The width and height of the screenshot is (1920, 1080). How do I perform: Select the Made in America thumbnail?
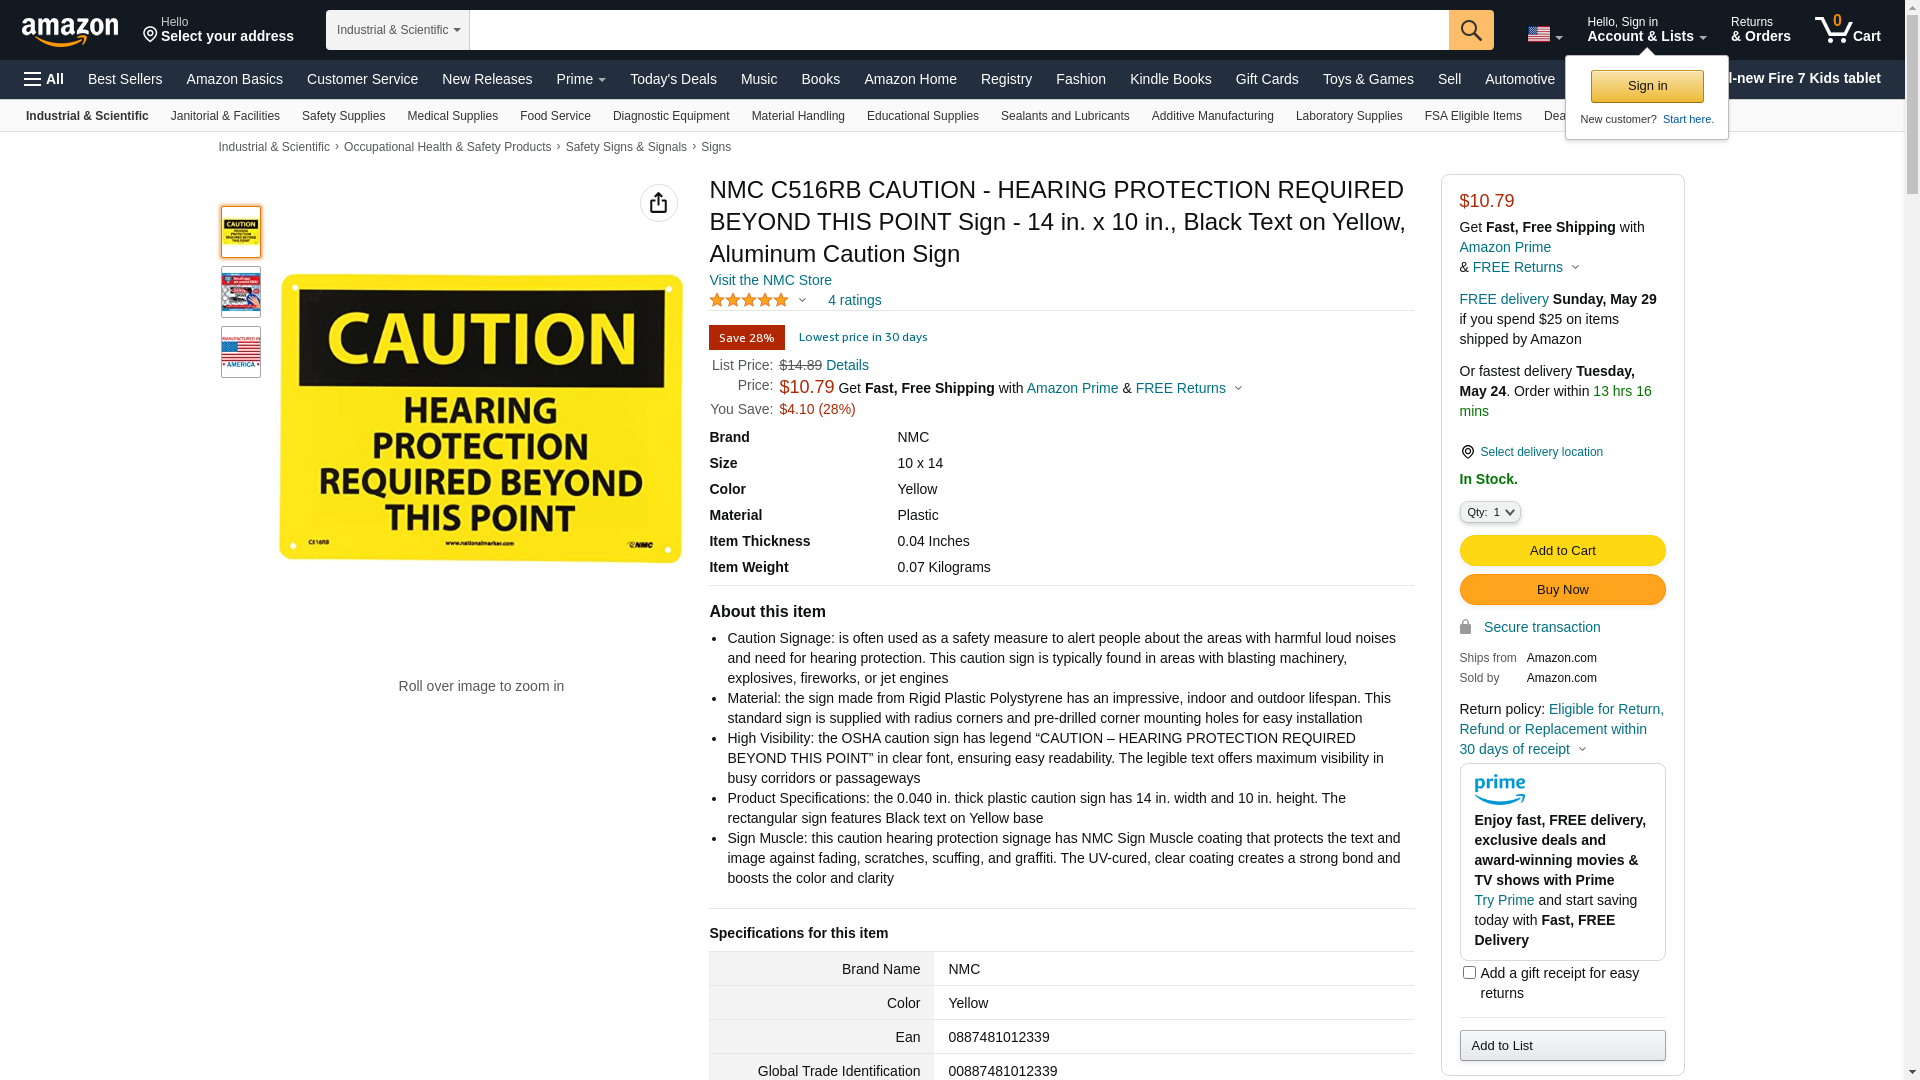tap(241, 352)
